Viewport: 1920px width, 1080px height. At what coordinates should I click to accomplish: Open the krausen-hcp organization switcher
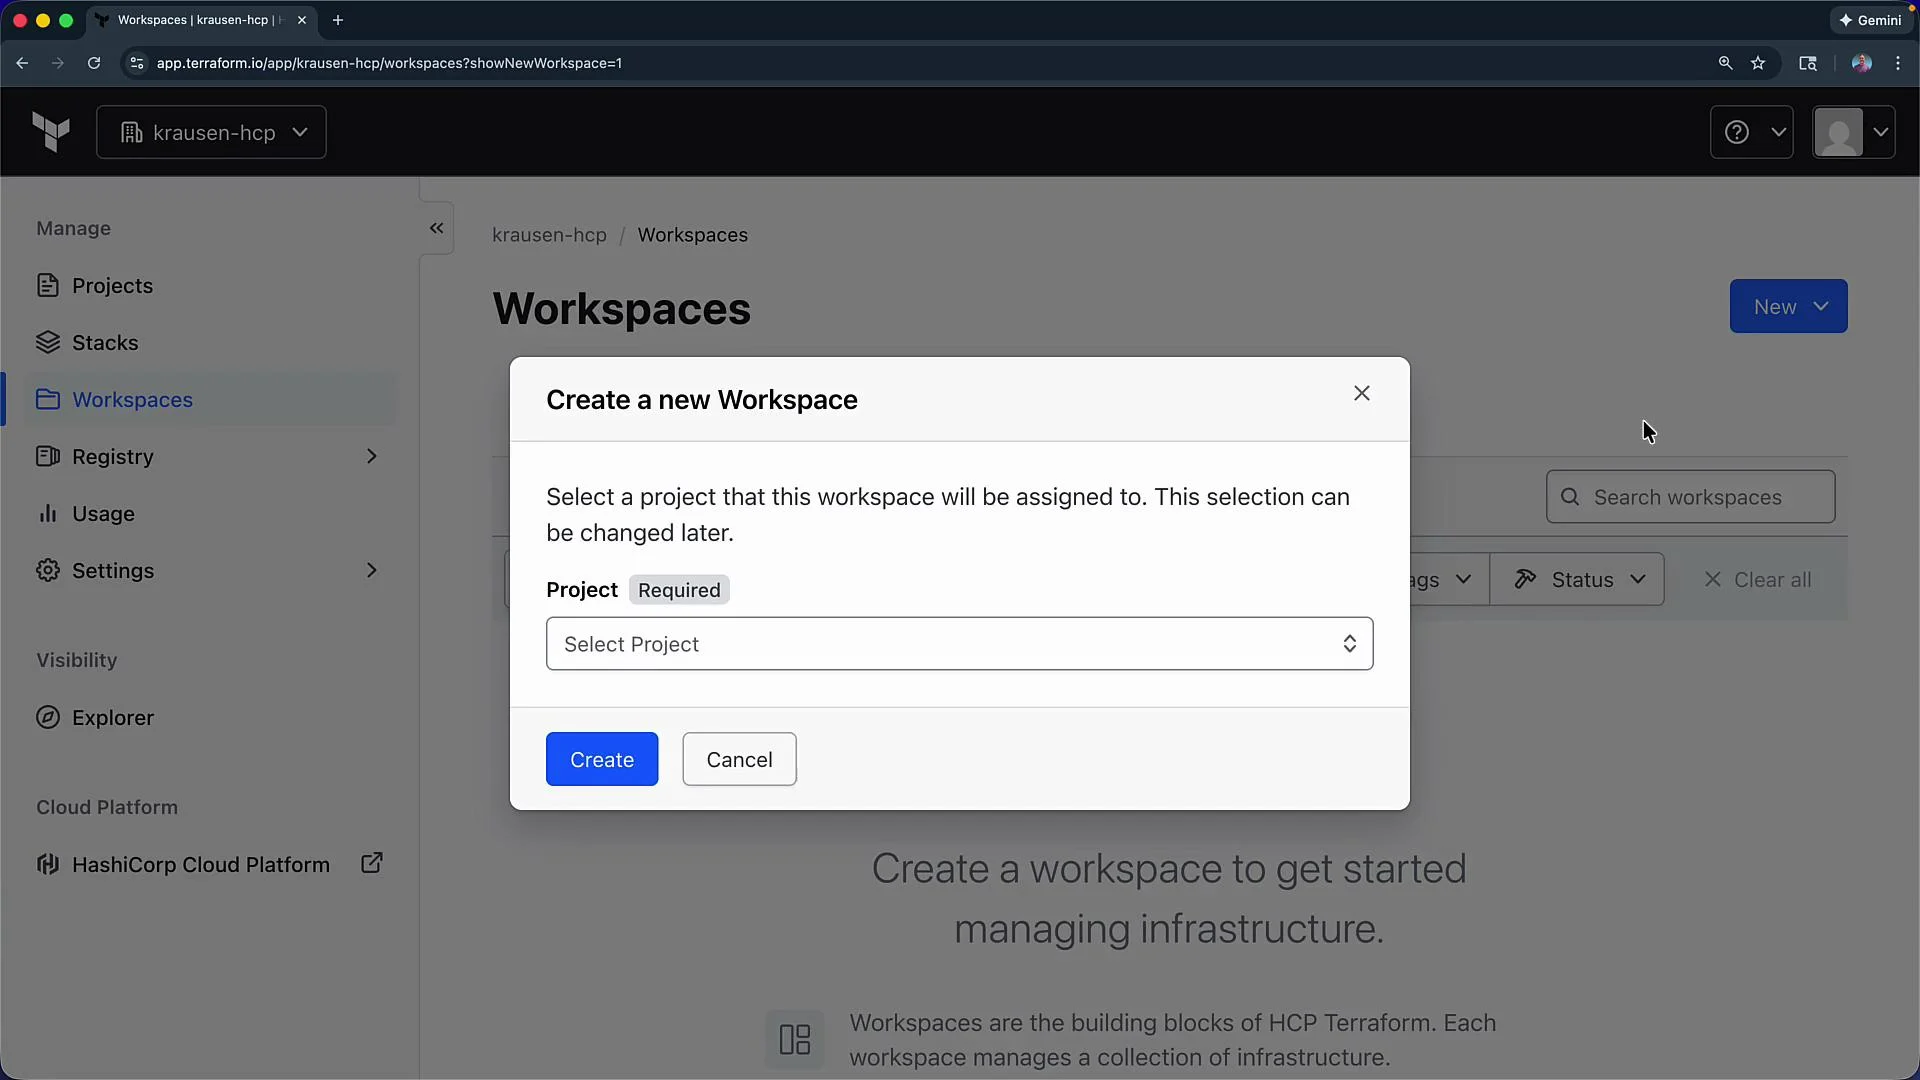[x=211, y=132]
